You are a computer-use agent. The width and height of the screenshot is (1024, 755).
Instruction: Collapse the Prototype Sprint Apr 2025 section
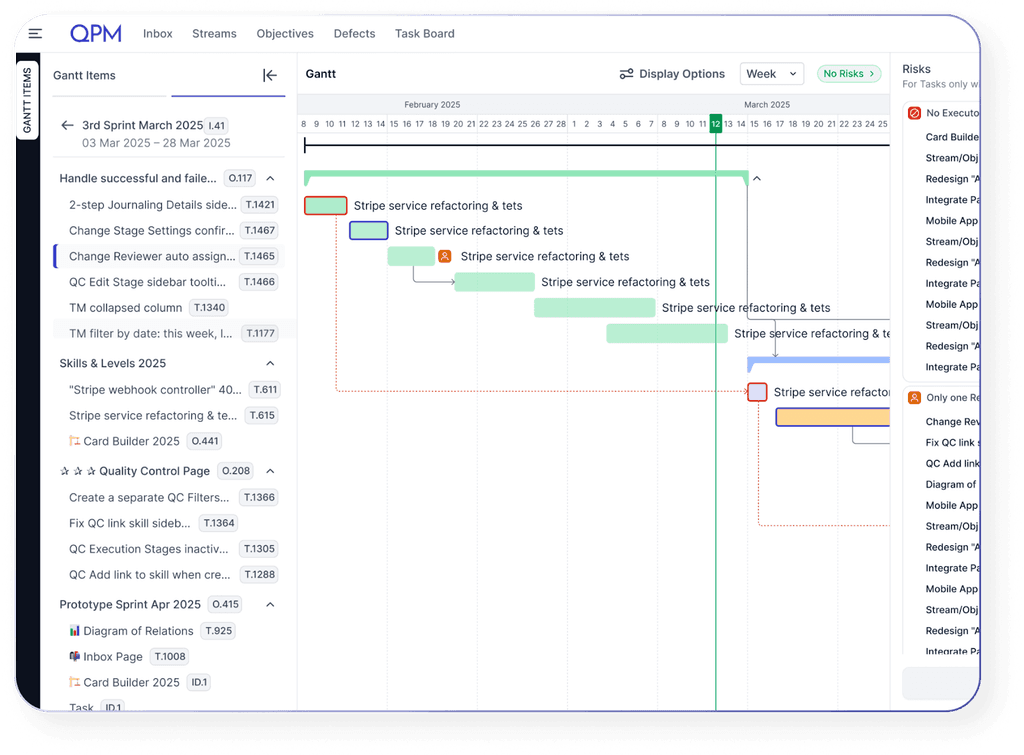(x=270, y=604)
